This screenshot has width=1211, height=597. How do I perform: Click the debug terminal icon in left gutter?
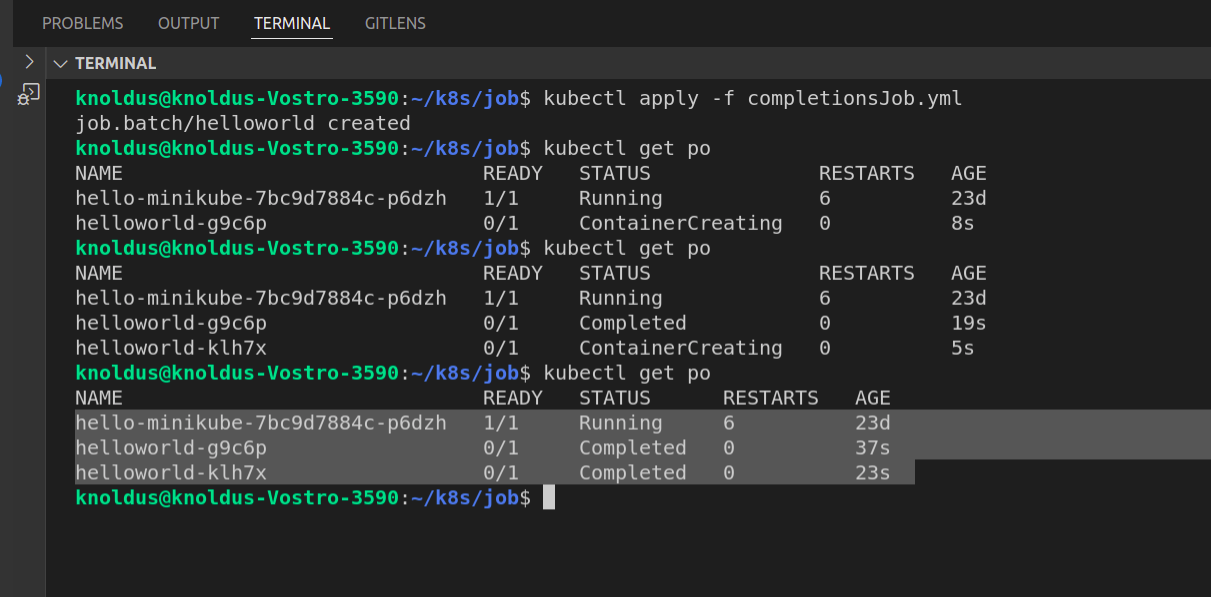point(29,94)
